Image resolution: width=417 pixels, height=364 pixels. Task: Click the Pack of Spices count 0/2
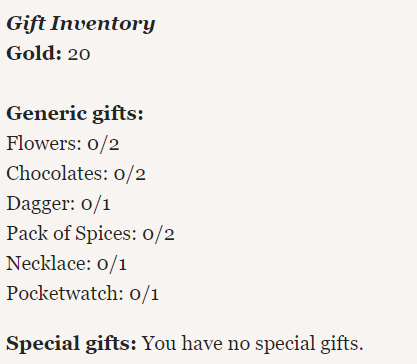[158, 234]
